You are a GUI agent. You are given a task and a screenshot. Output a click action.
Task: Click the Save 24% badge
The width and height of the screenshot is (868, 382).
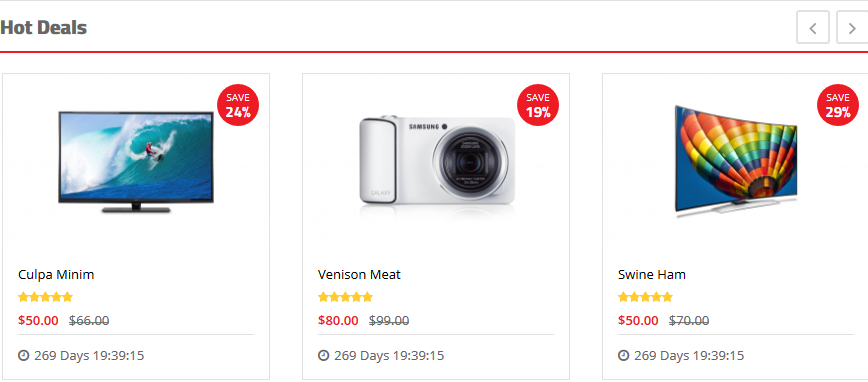click(238, 105)
